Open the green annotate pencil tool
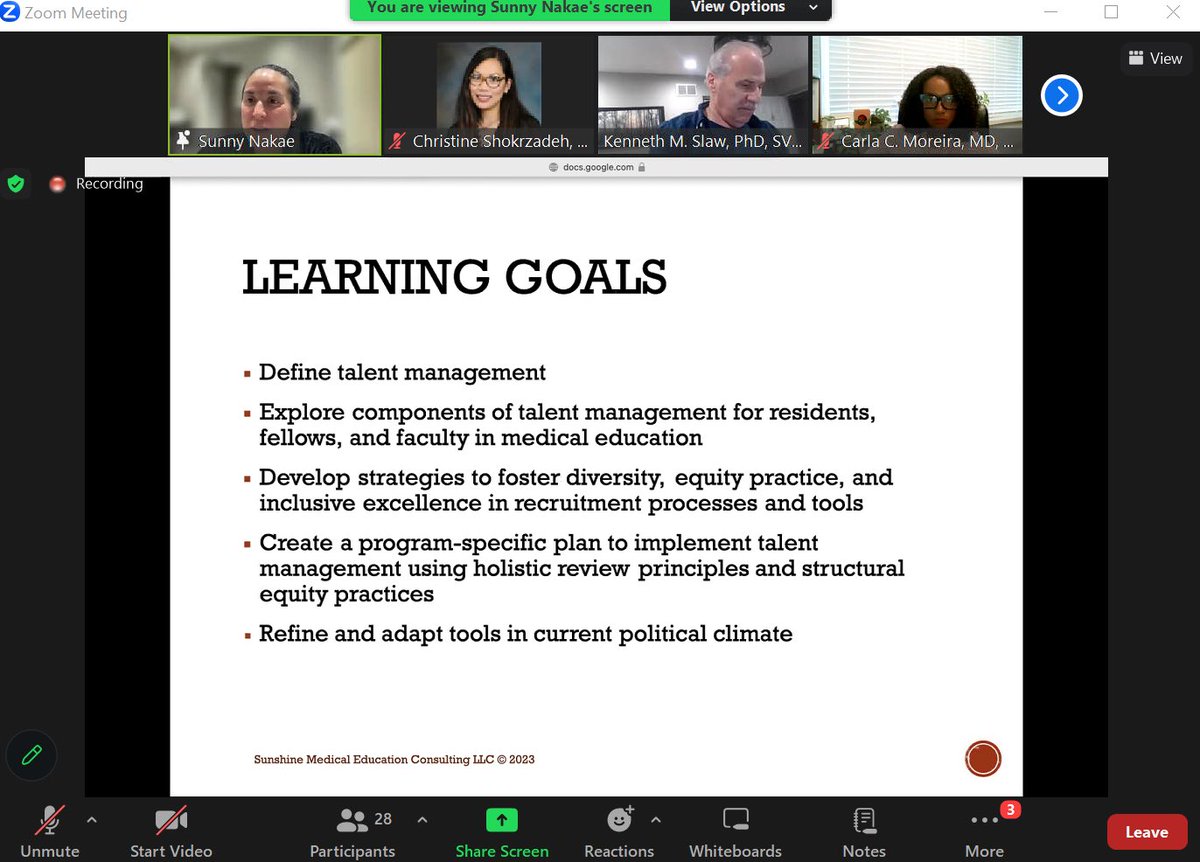This screenshot has height=862, width=1200. pos(32,753)
